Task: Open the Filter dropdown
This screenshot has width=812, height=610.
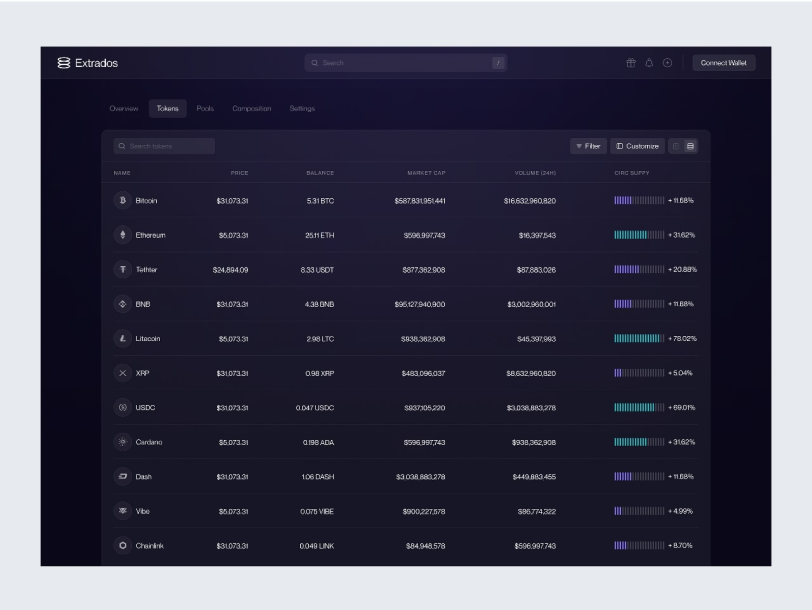Action: [588, 145]
